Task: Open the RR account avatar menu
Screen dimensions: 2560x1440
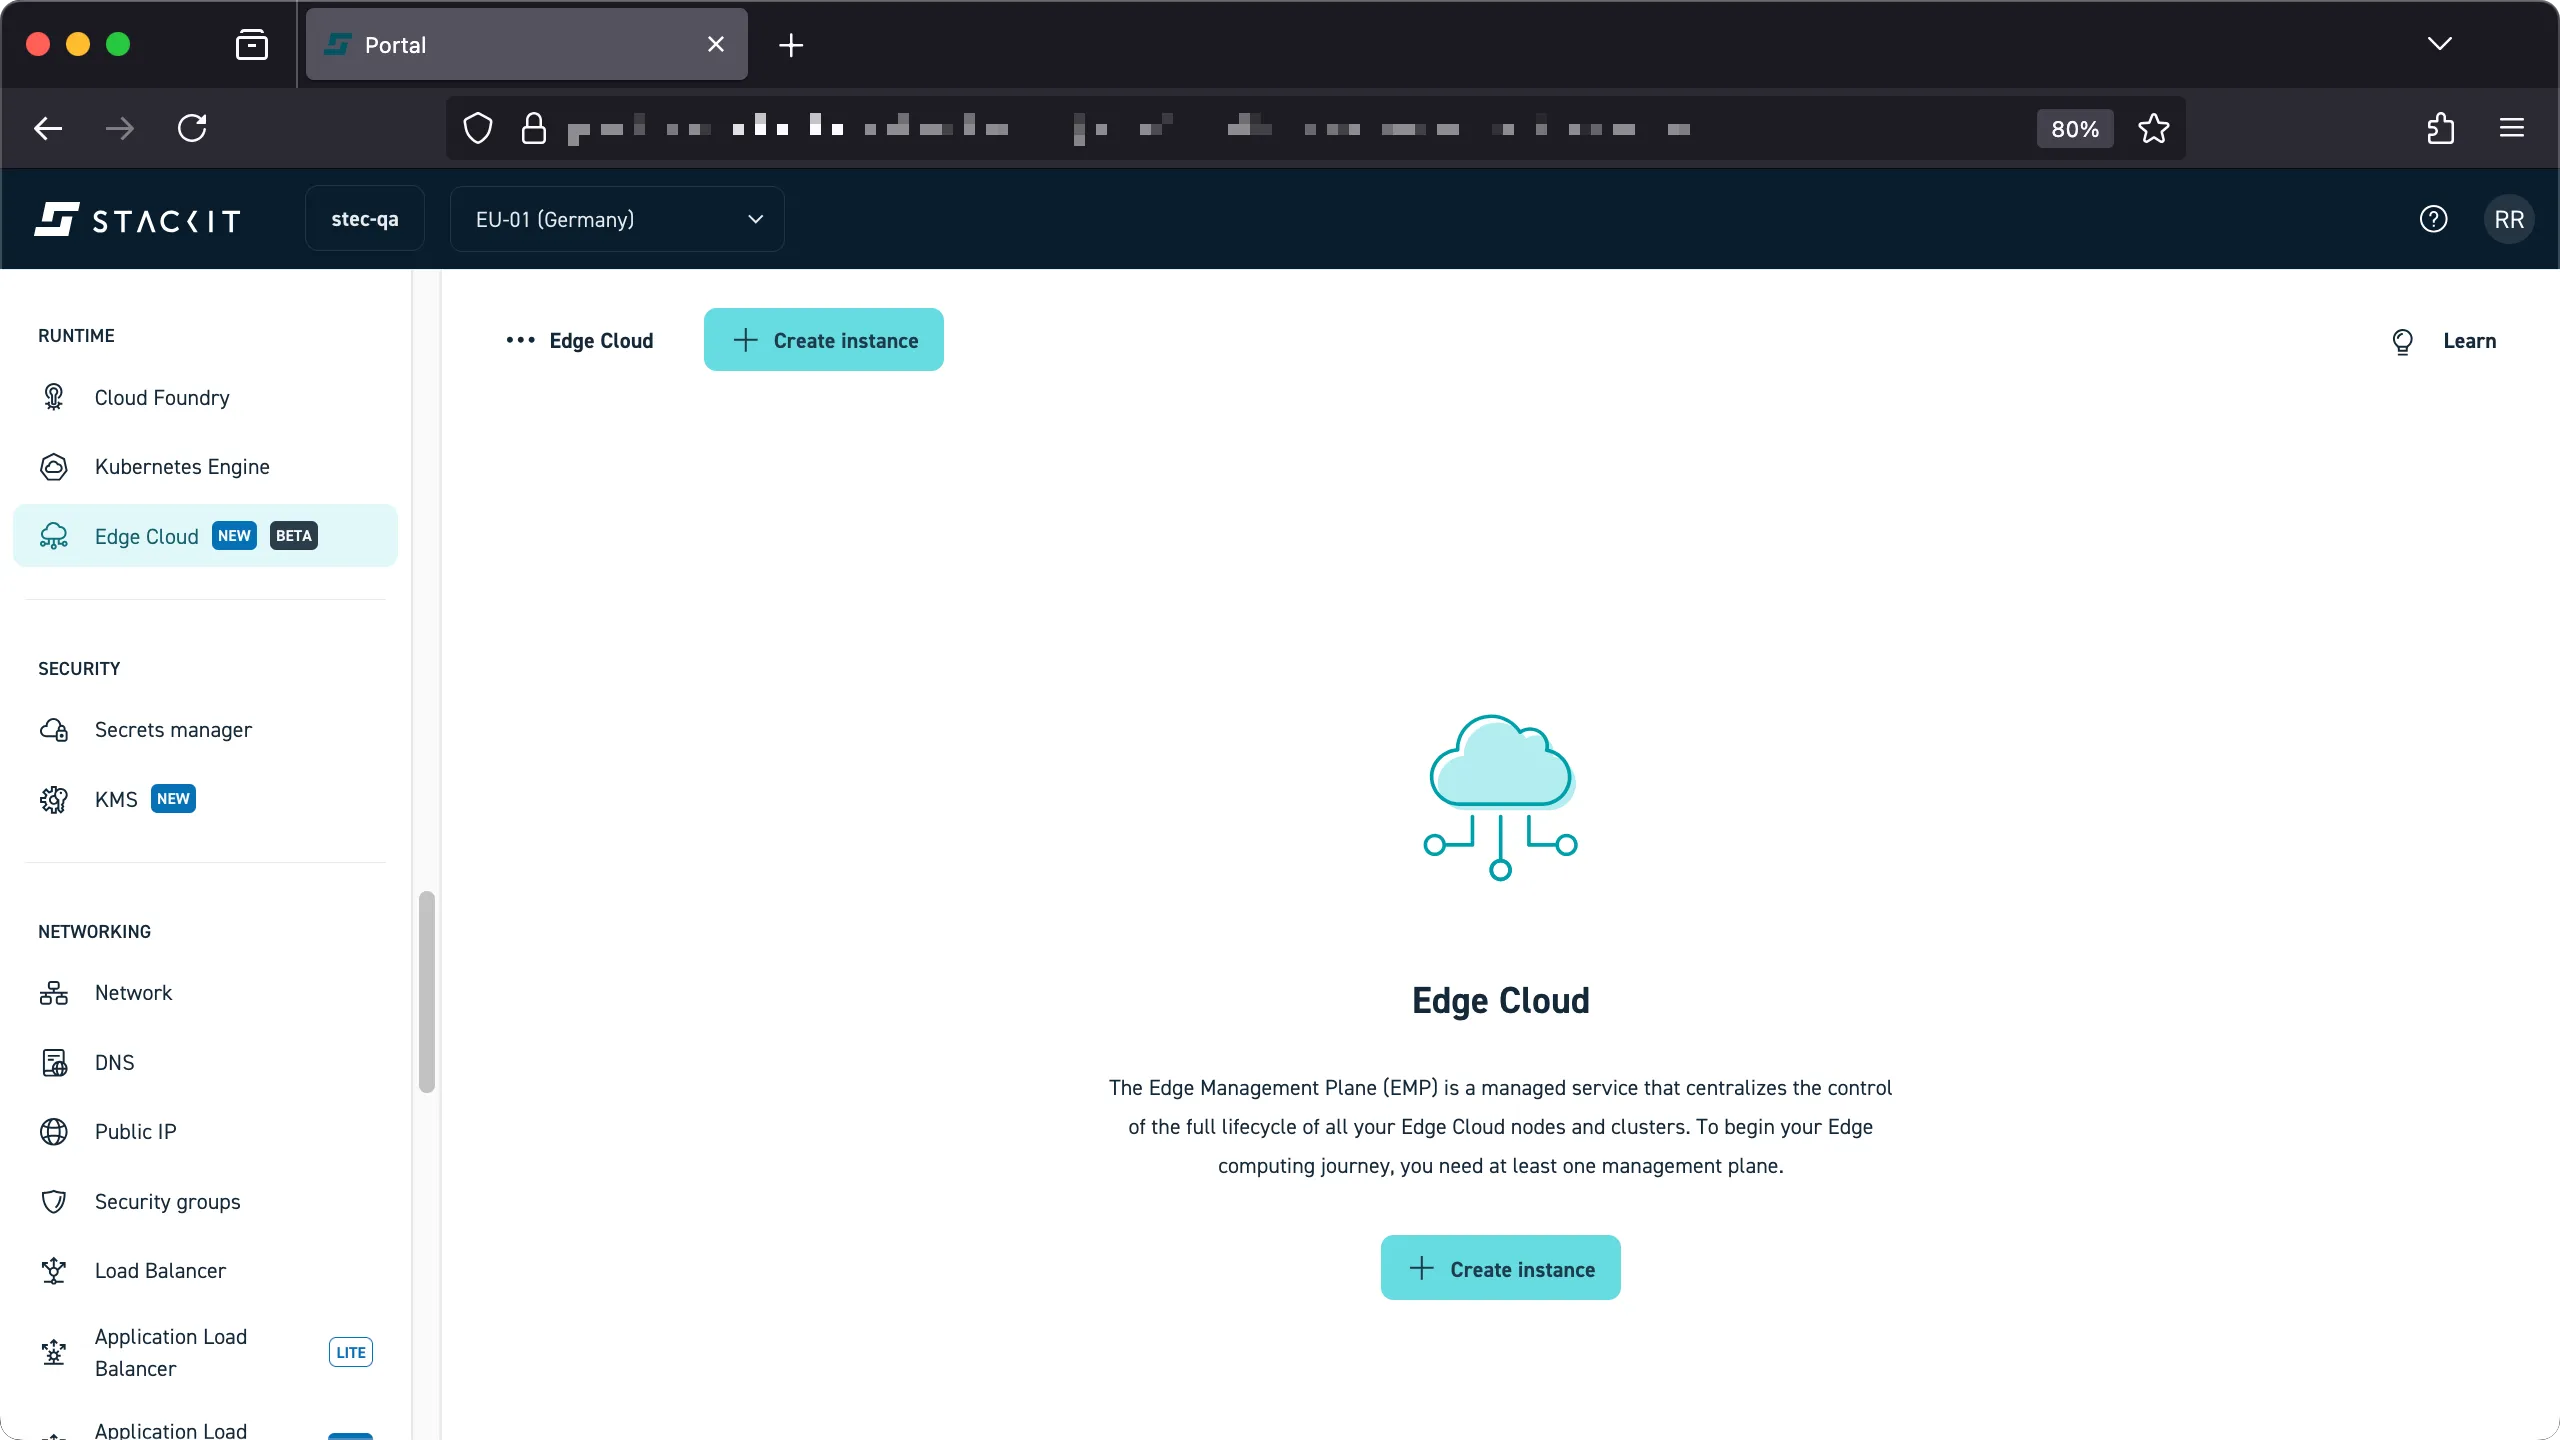Action: [2510, 219]
